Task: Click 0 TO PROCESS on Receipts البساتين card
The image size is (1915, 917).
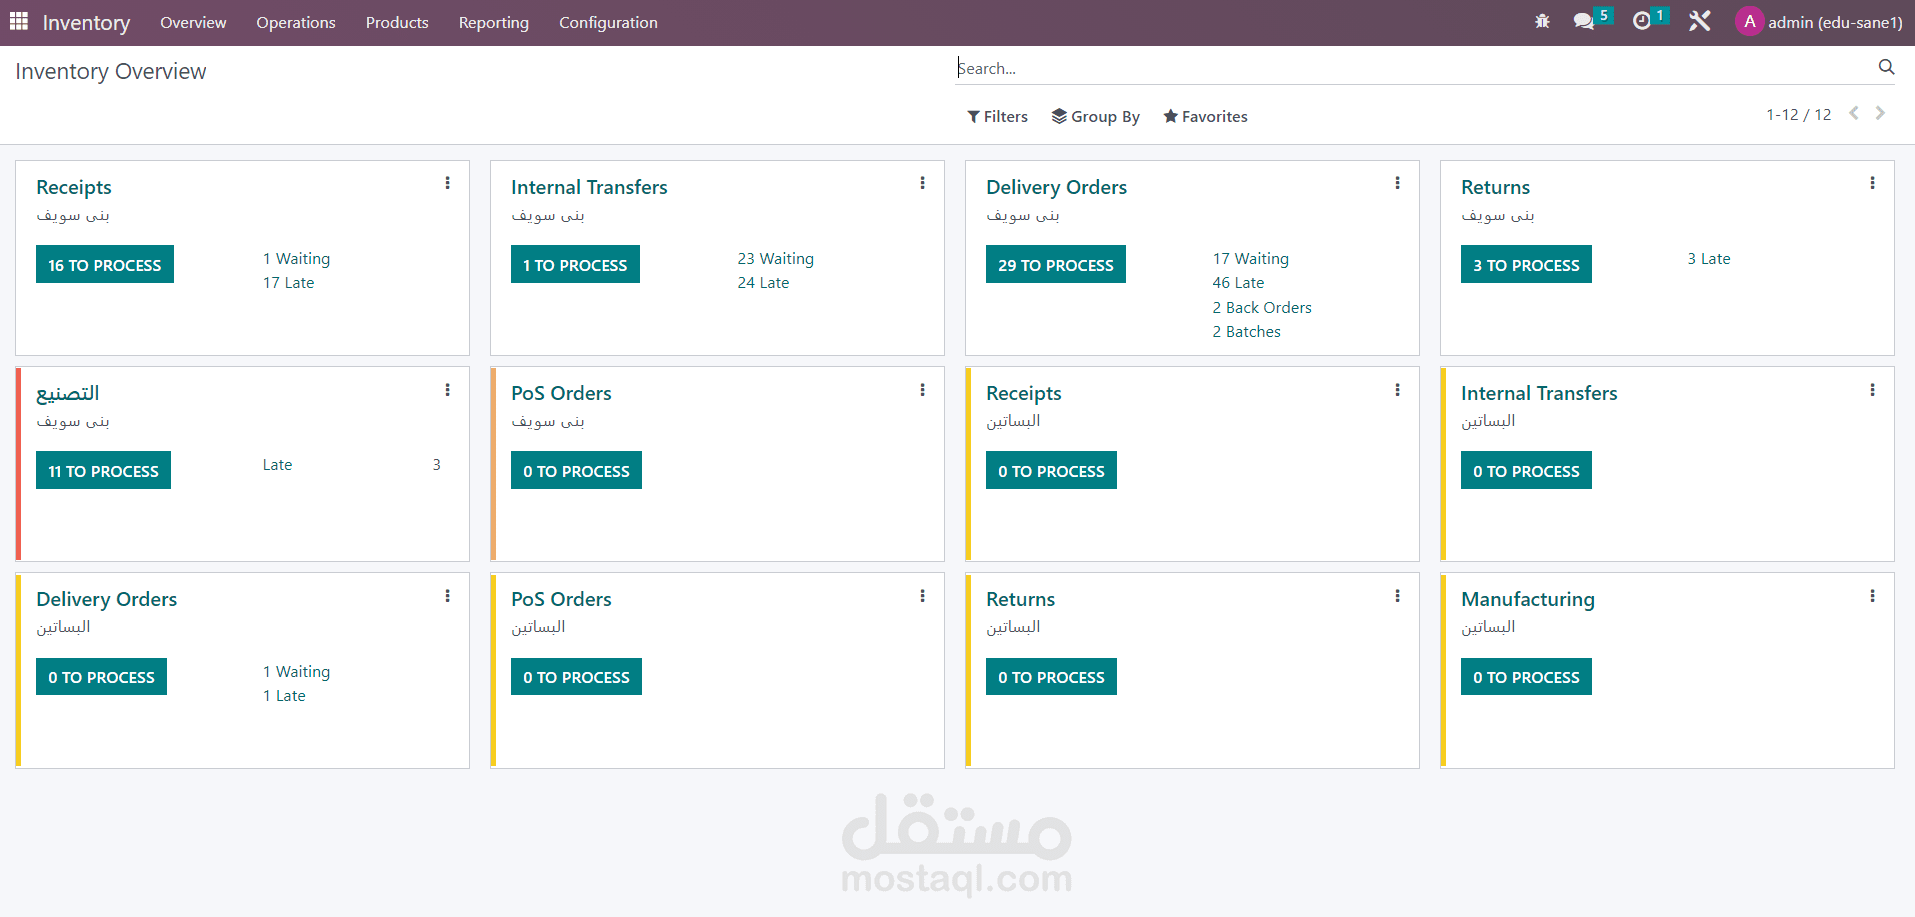Action: (x=1051, y=470)
